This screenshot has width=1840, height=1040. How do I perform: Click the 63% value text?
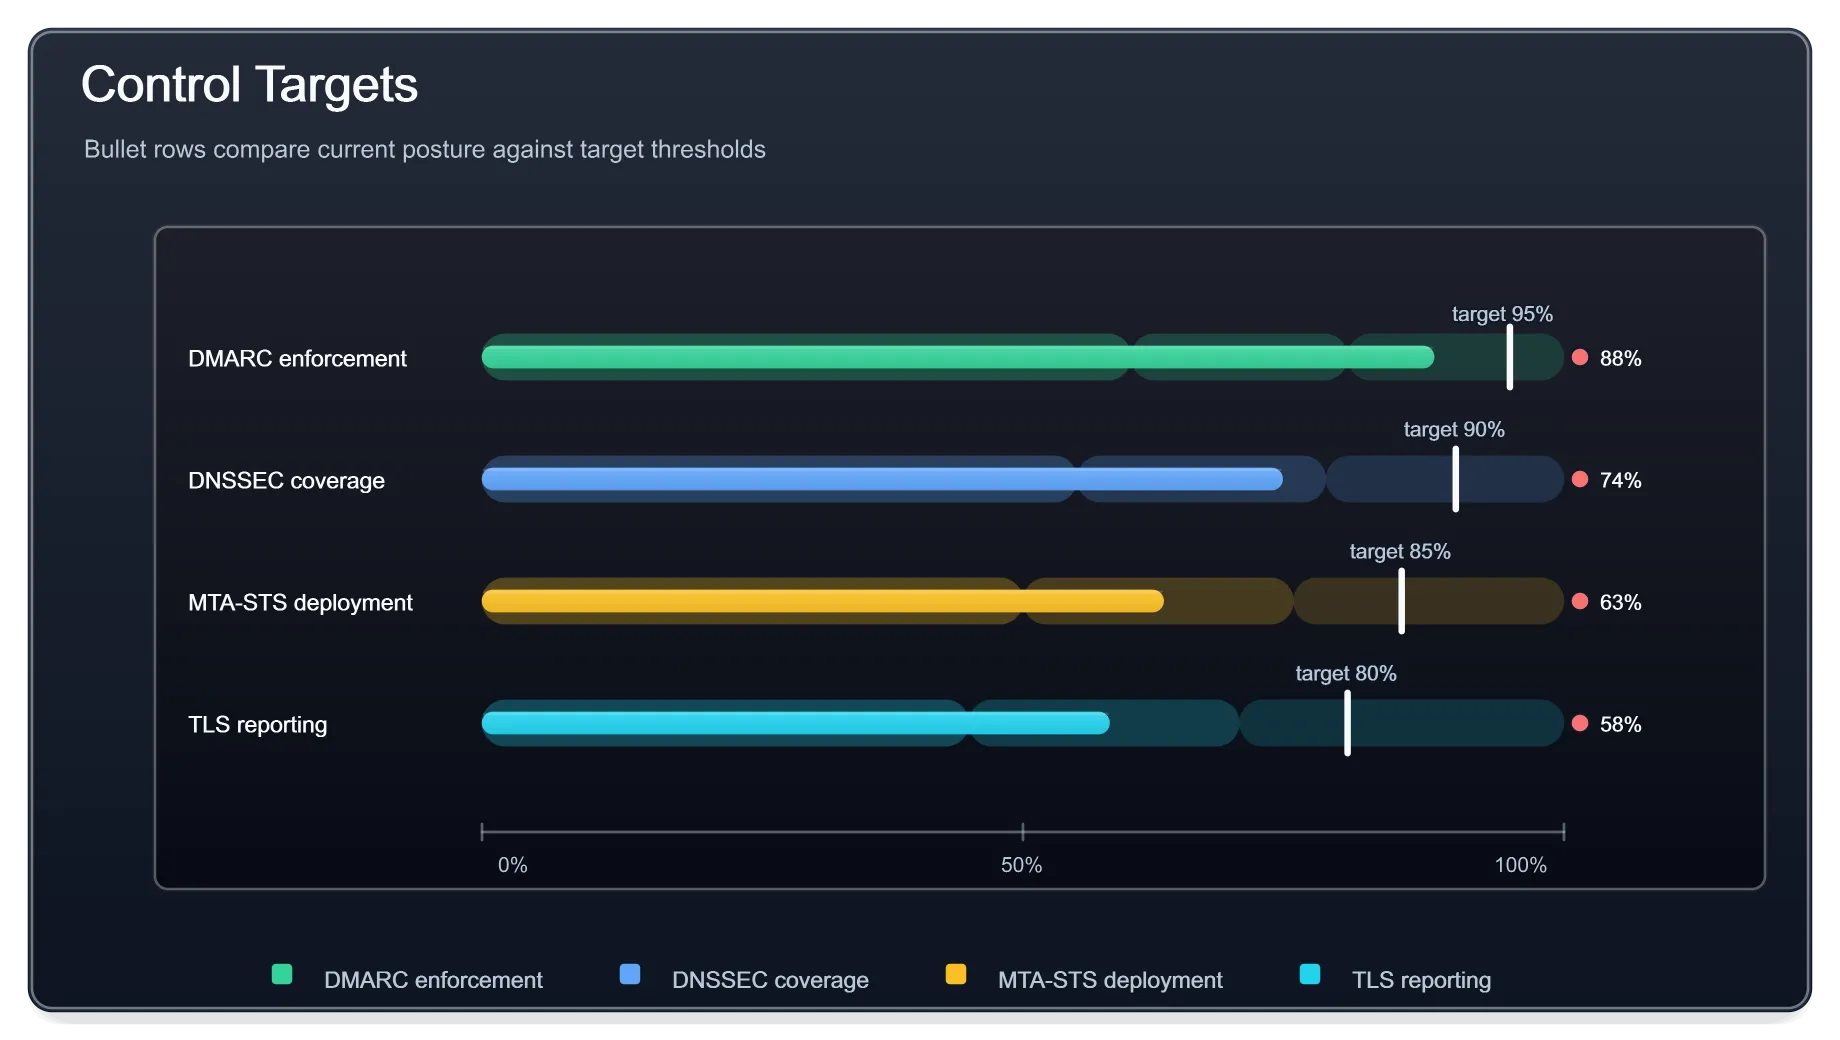coord(1620,602)
